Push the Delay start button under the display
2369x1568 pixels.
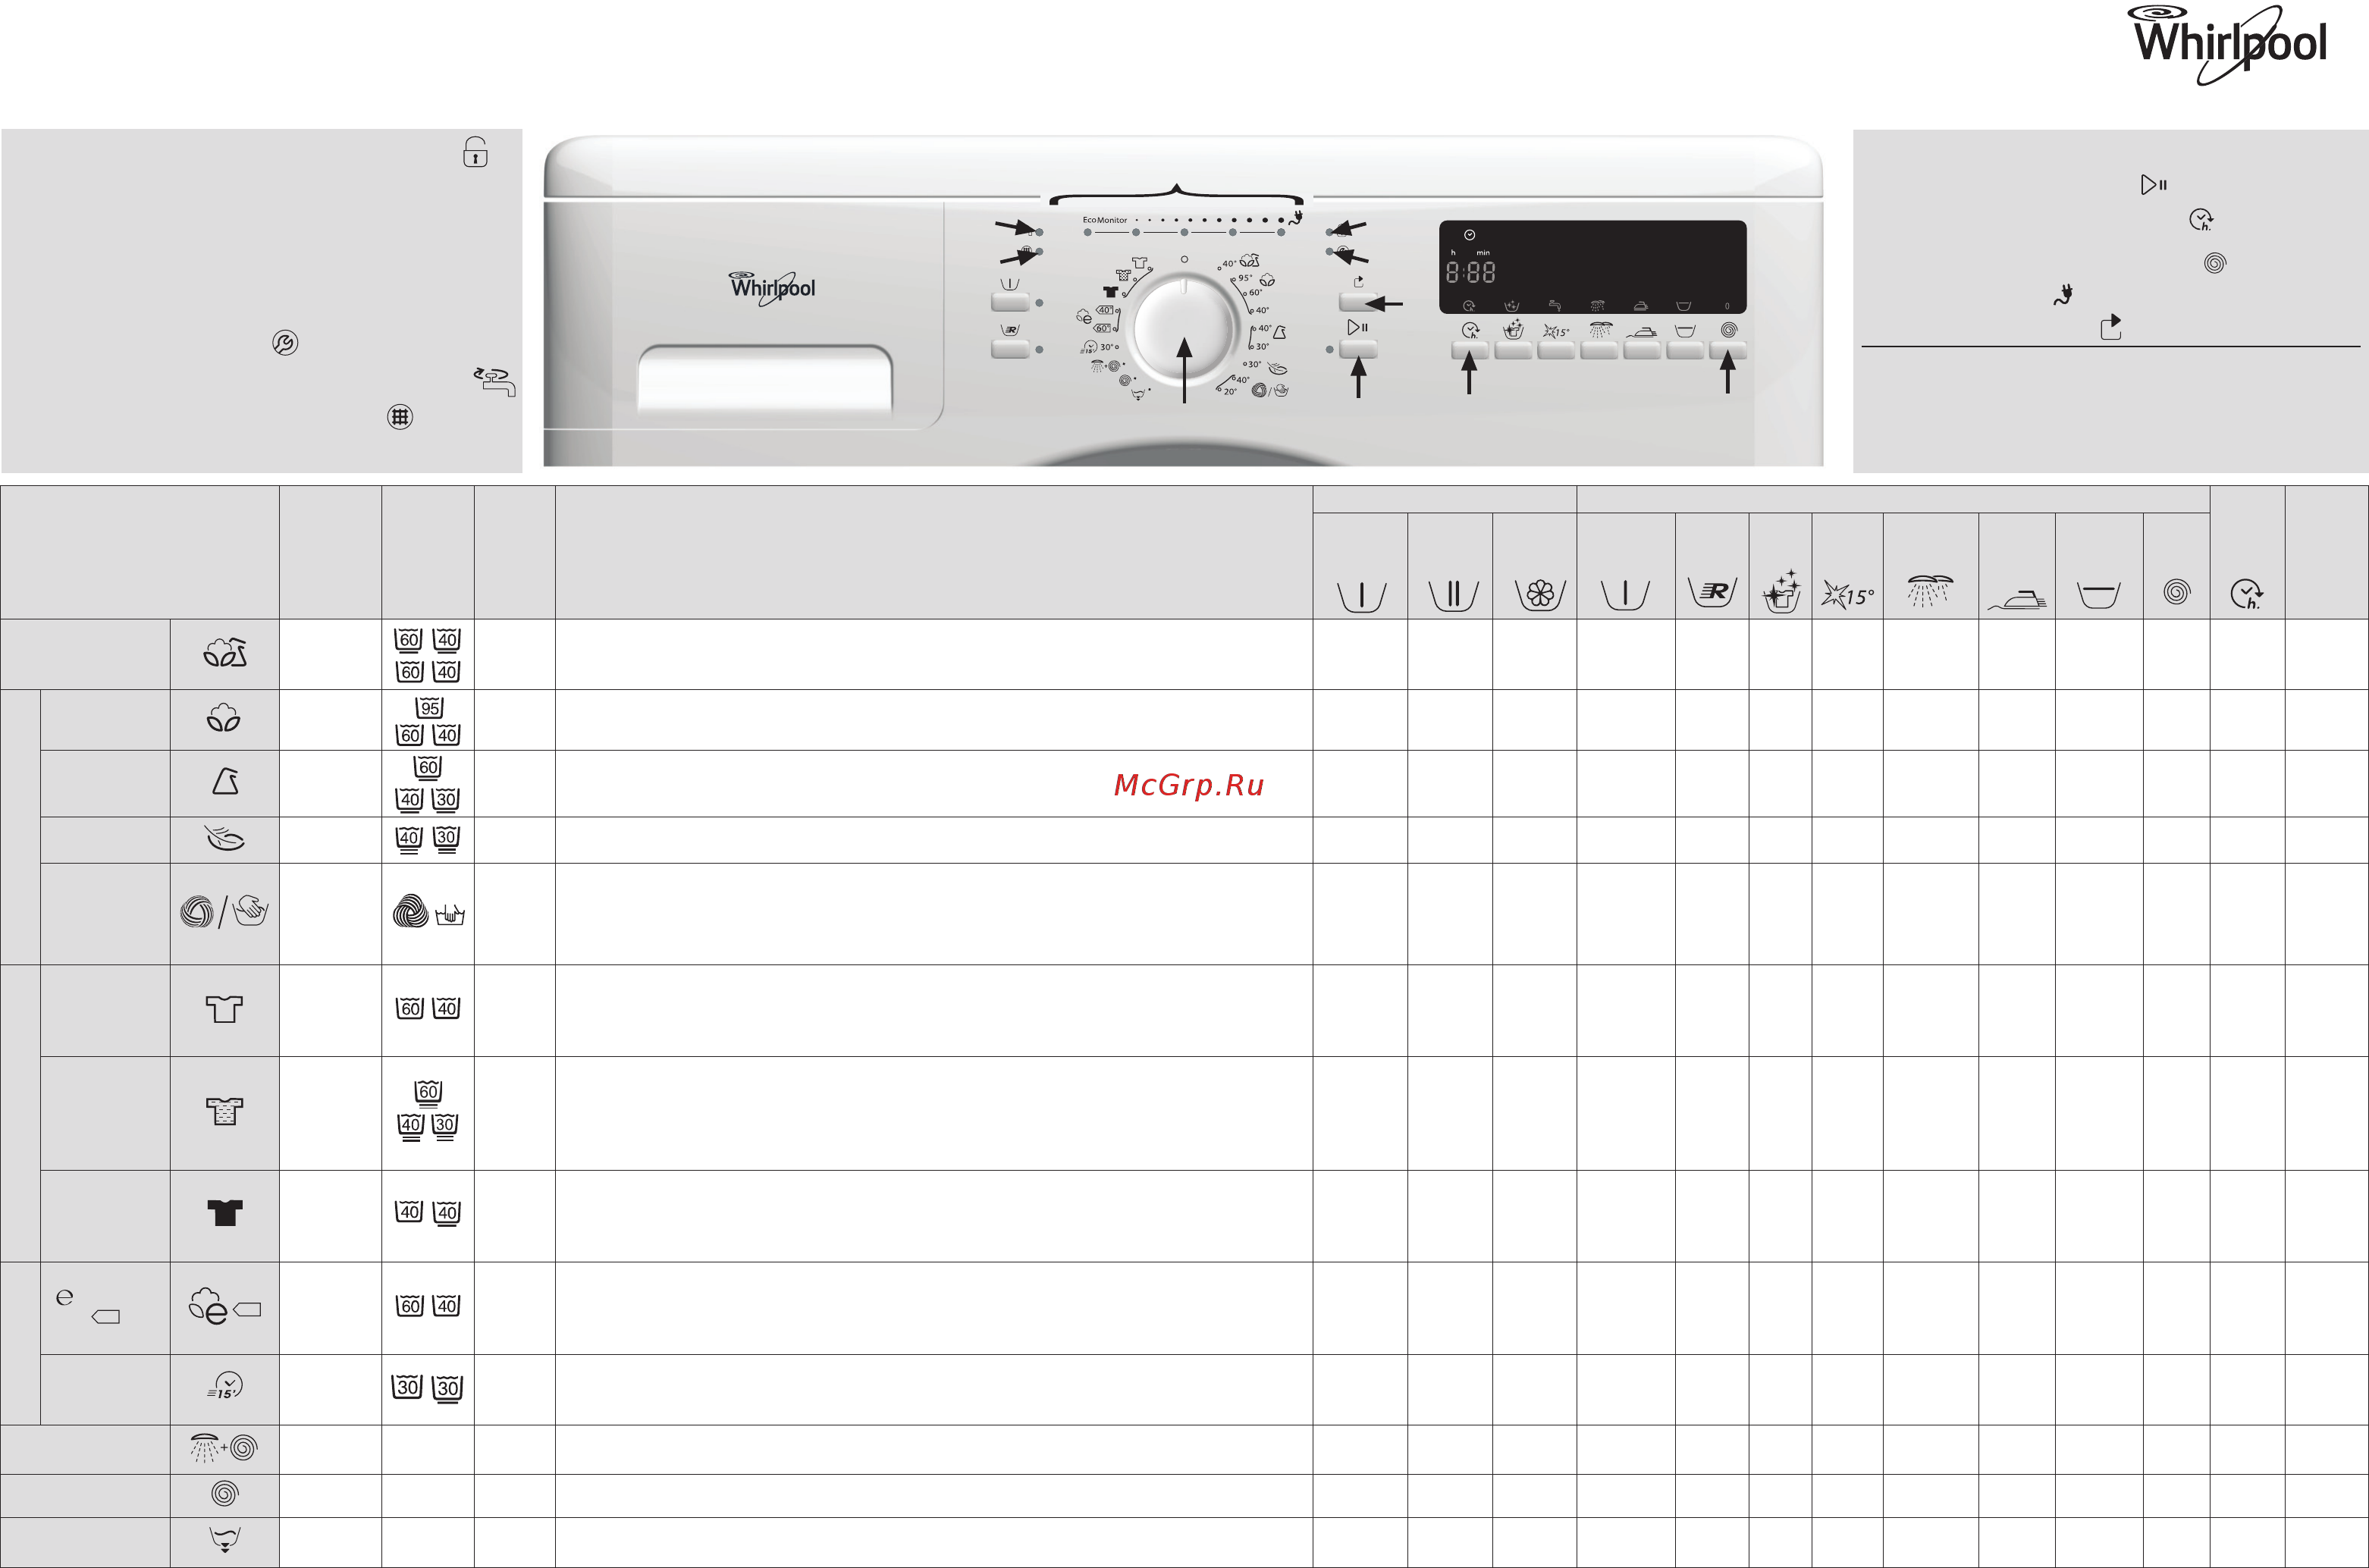pos(1470,350)
